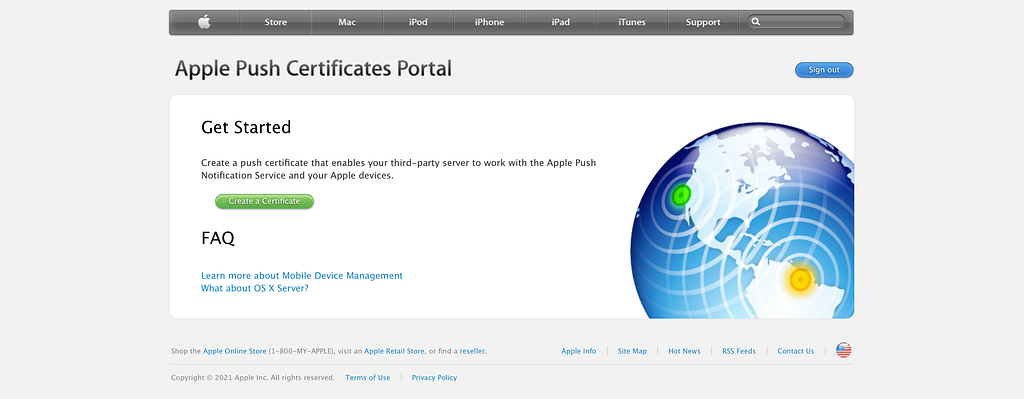Go to the iPod section
This screenshot has height=399, width=1024.
click(418, 22)
